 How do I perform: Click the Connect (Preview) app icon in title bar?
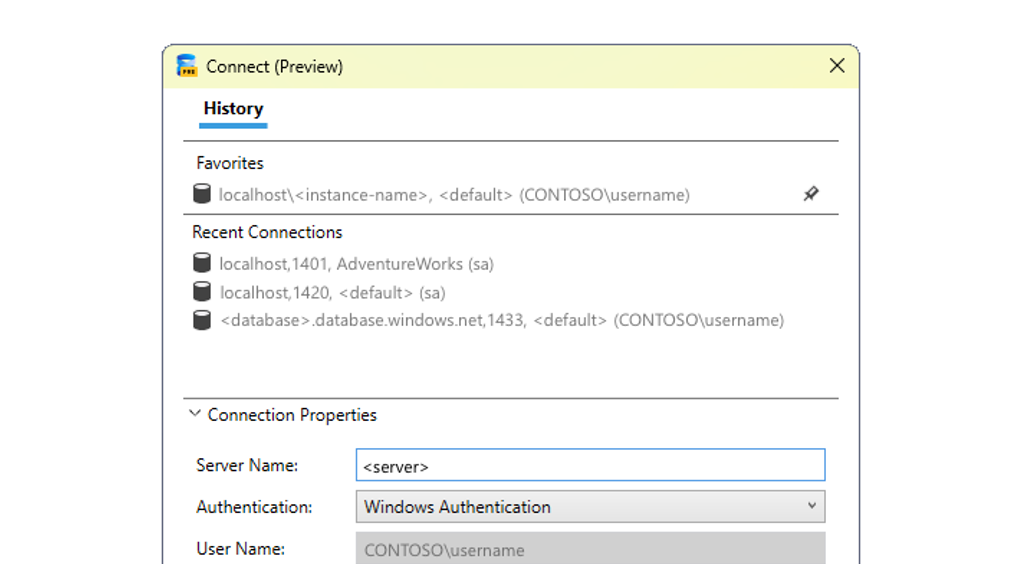coord(187,66)
